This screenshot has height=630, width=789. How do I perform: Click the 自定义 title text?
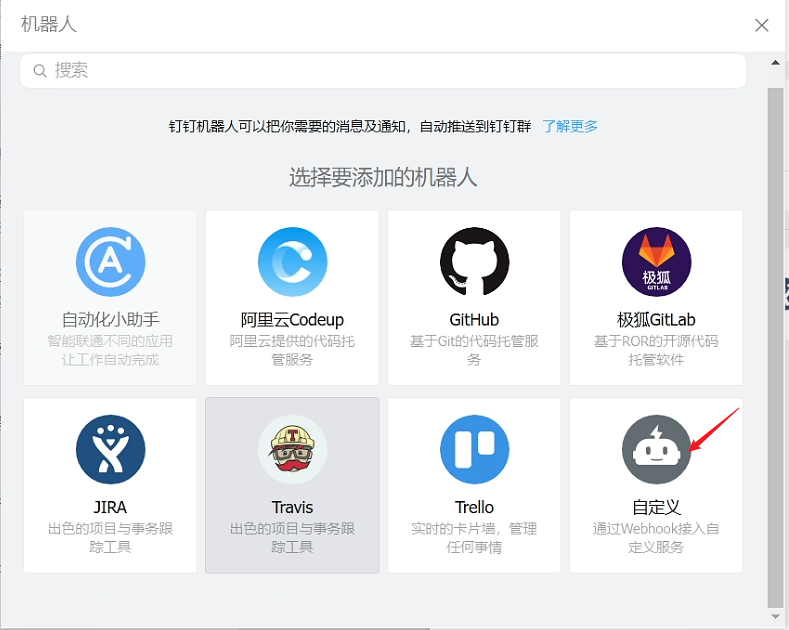pyautogui.click(x=656, y=507)
